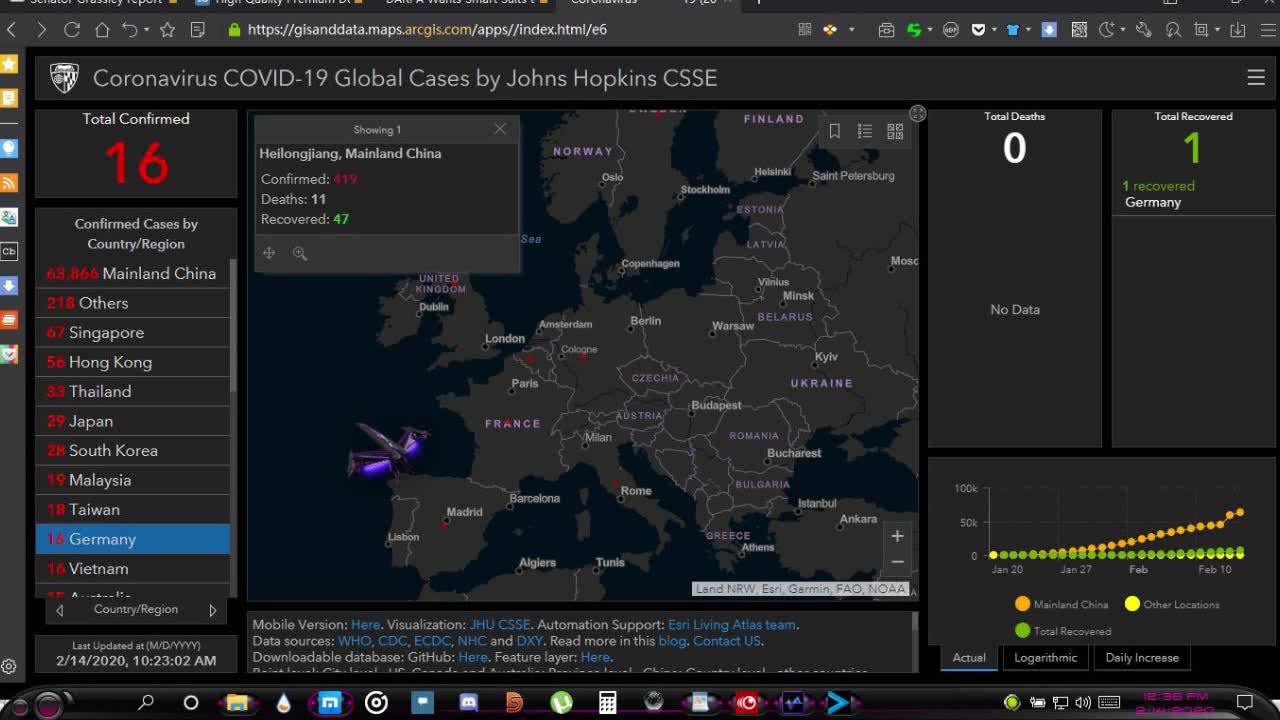
Task: Open the calculator in the taskbar
Action: pyautogui.click(x=607, y=703)
